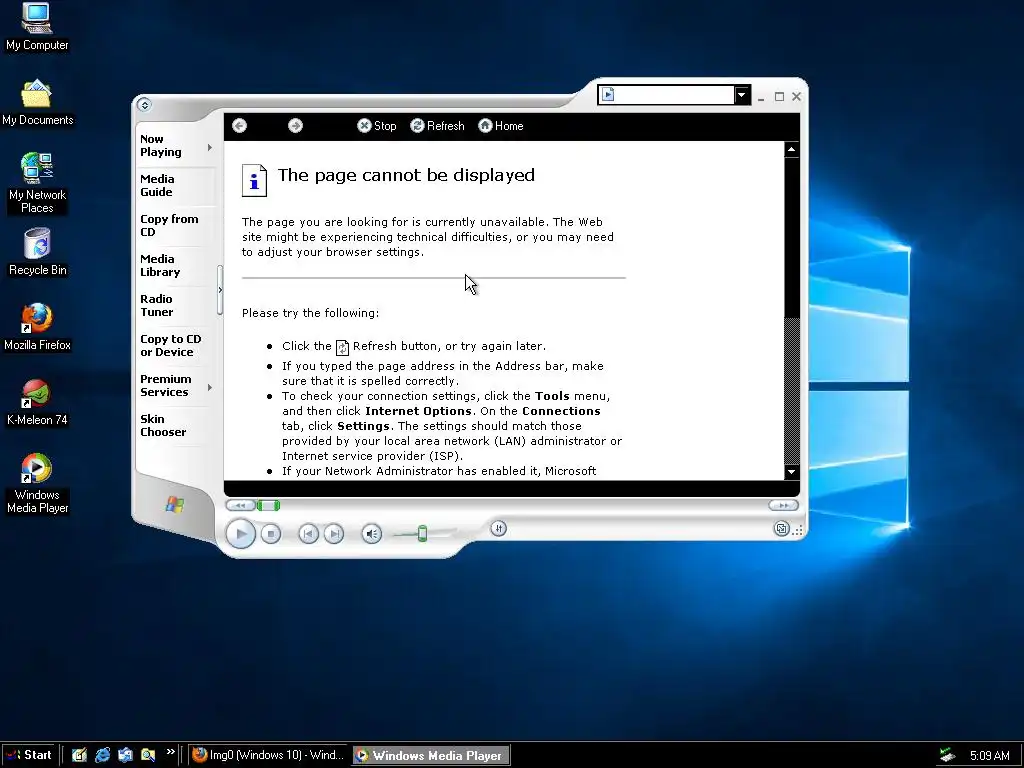Click the Windows logo in player
Viewport: 1024px width, 768px height.
174,504
